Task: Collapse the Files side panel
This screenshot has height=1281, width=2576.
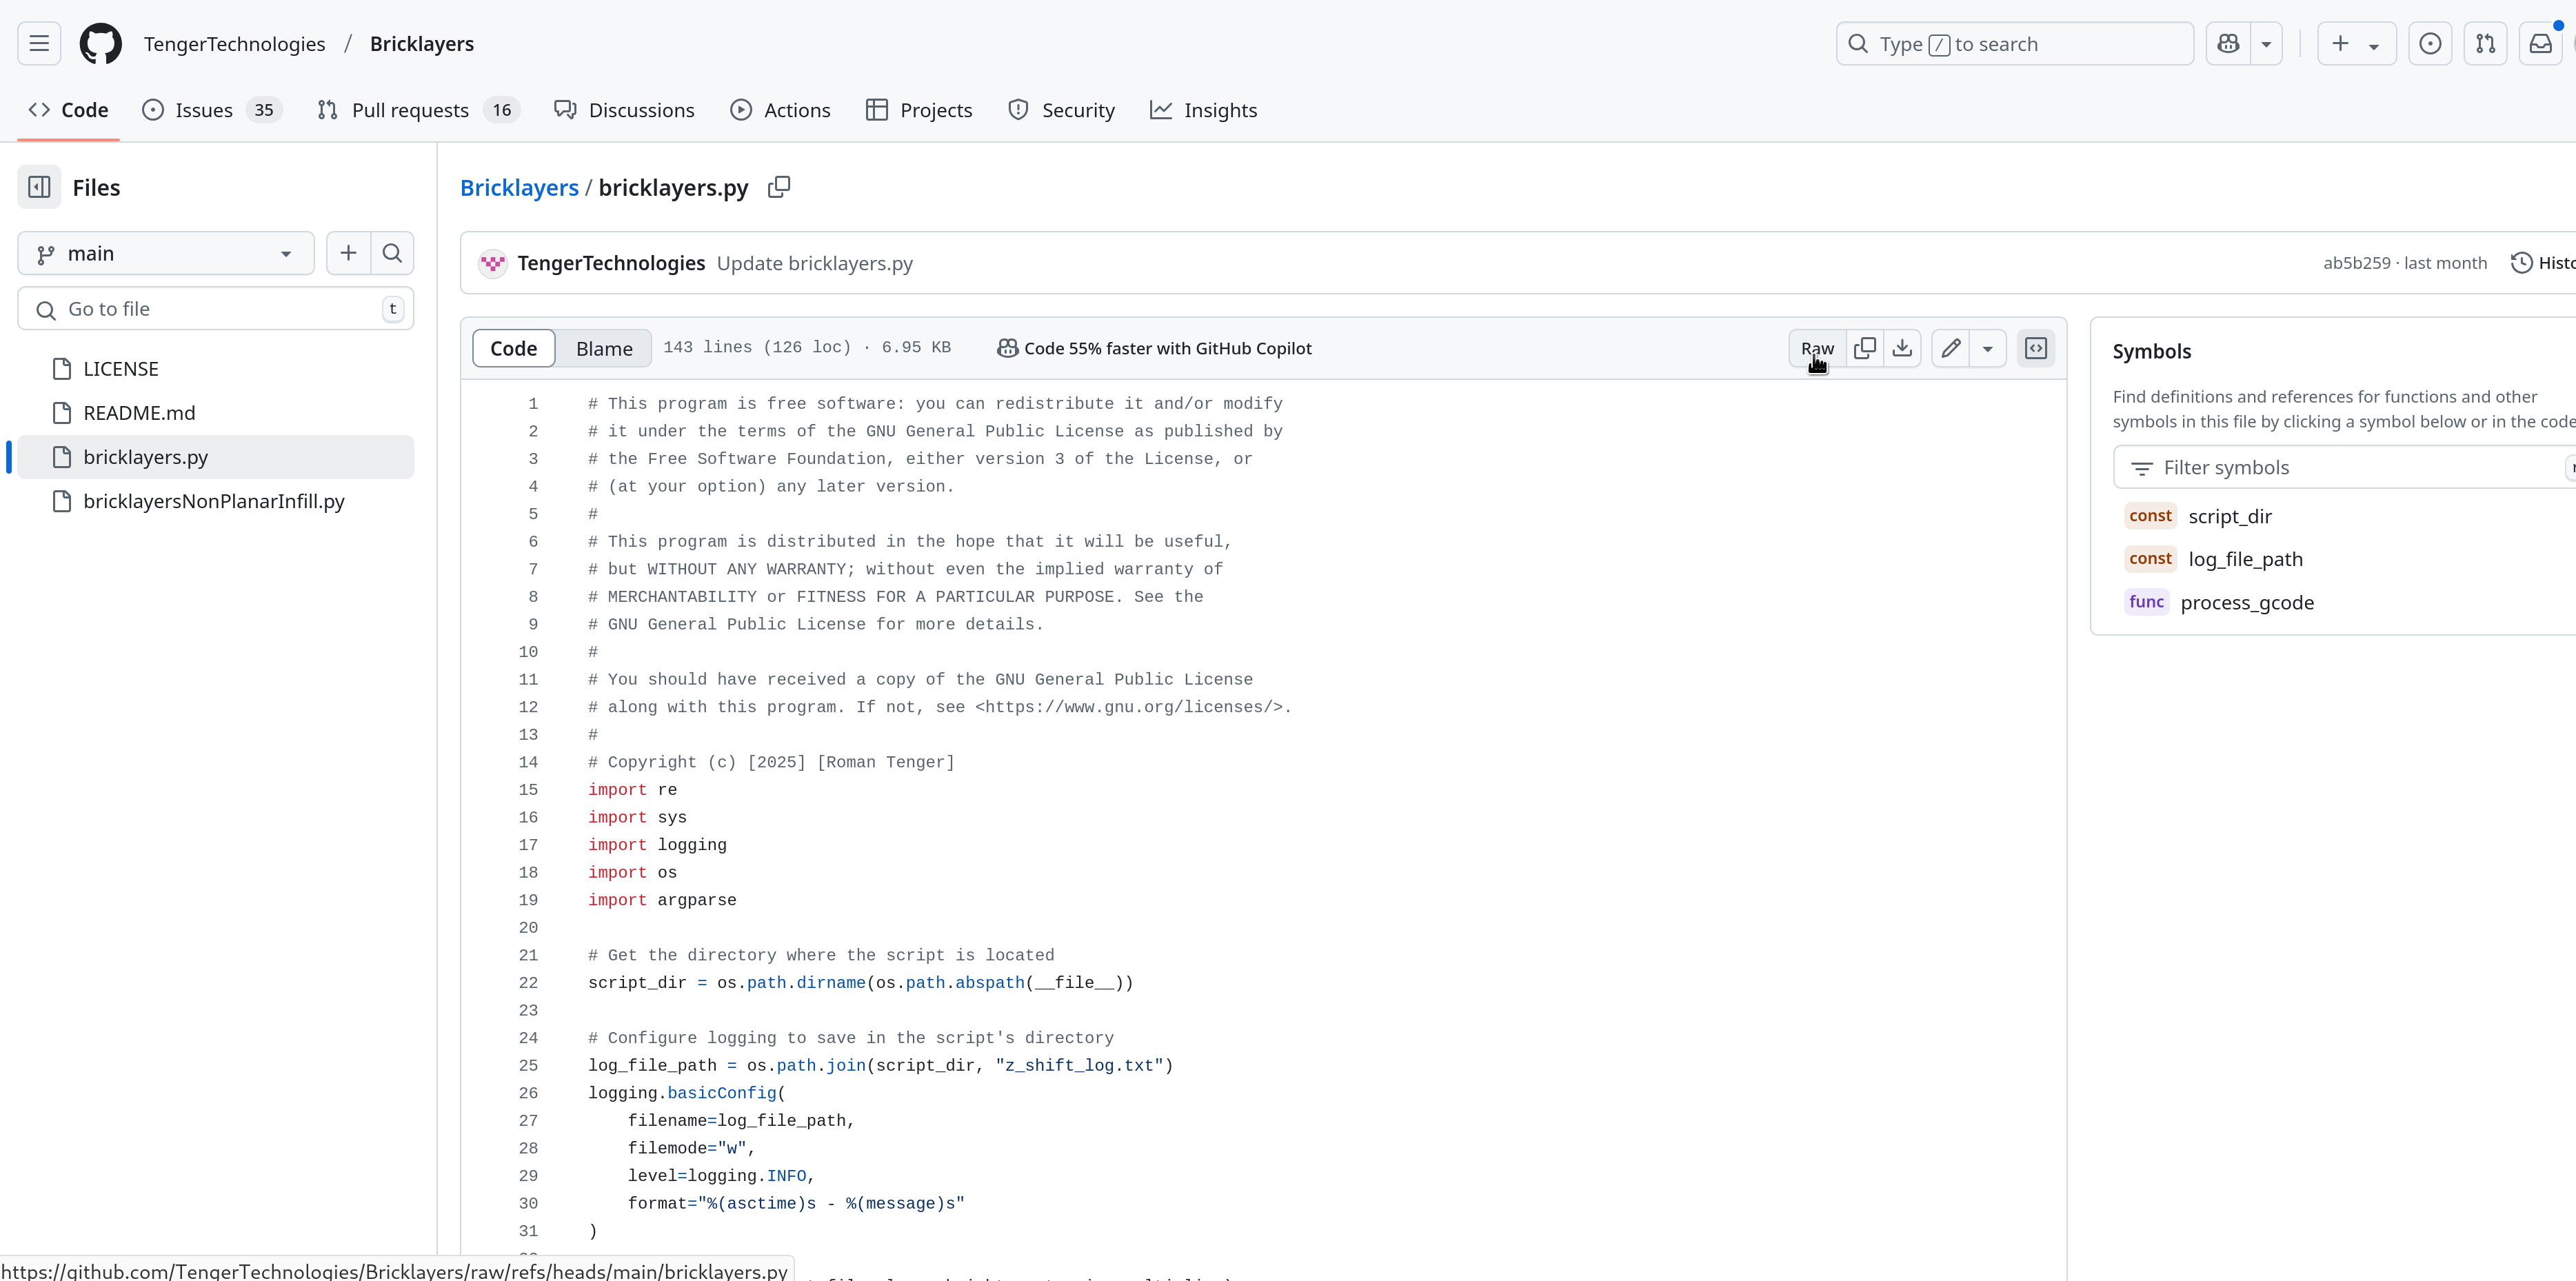Action: pos(39,187)
